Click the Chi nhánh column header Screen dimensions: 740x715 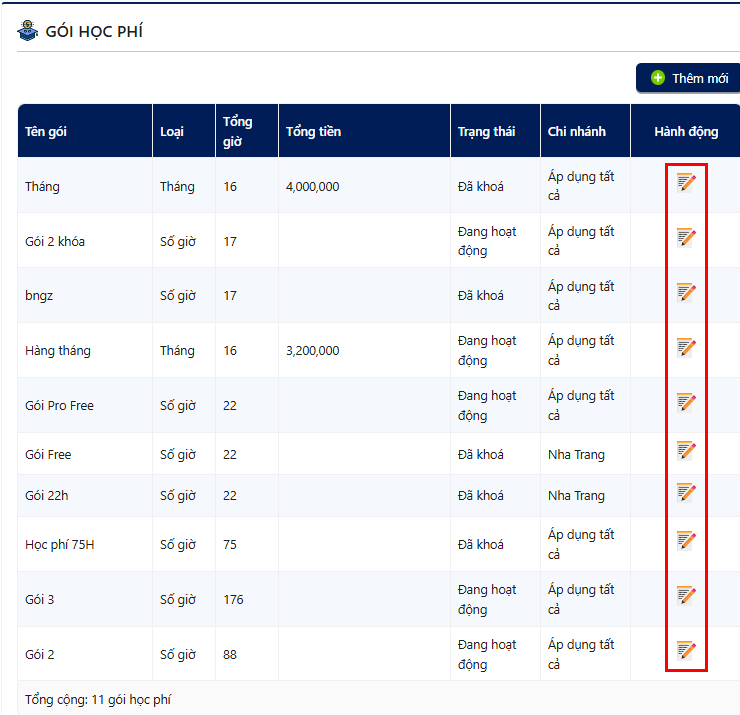coord(576,131)
